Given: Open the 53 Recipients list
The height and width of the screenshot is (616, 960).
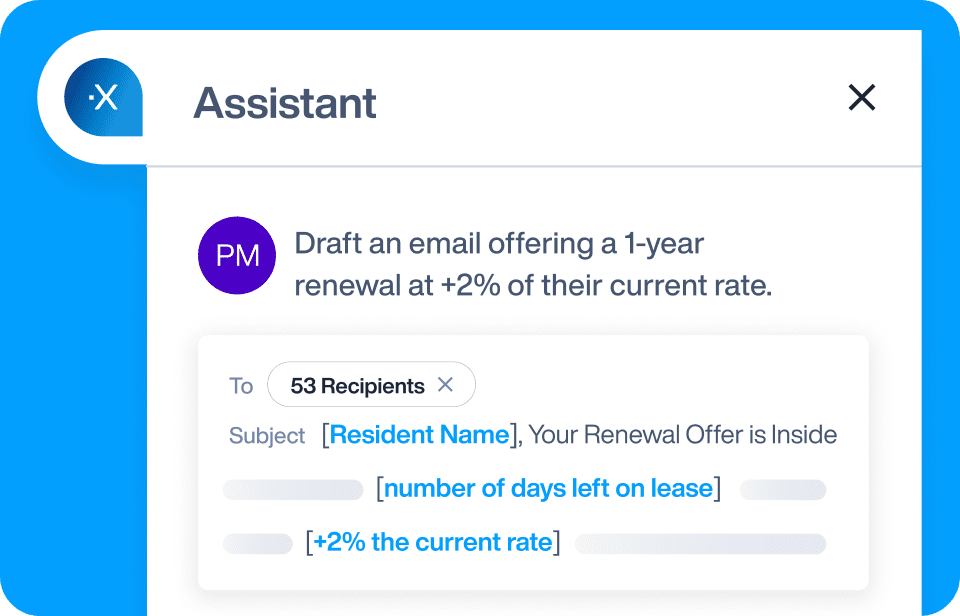Looking at the screenshot, I should (x=357, y=385).
